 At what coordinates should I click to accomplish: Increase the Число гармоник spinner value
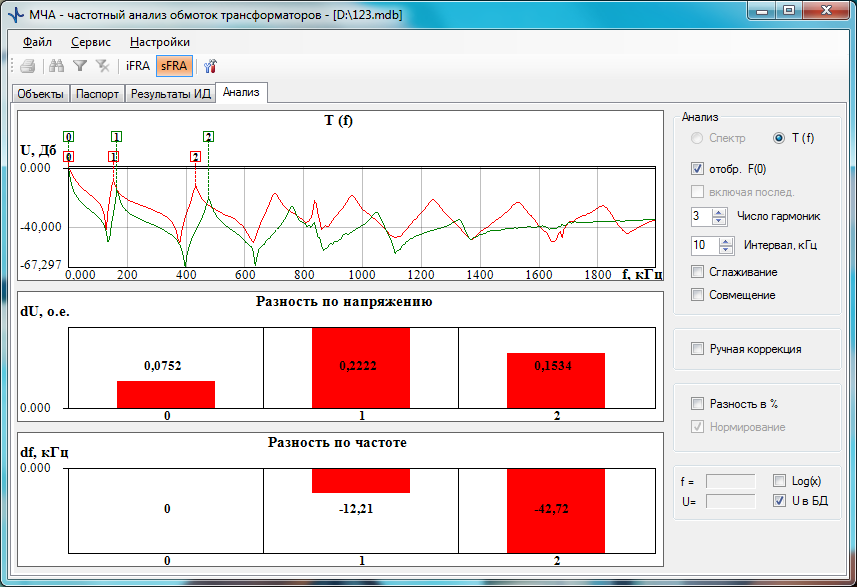pyautogui.click(x=719, y=211)
